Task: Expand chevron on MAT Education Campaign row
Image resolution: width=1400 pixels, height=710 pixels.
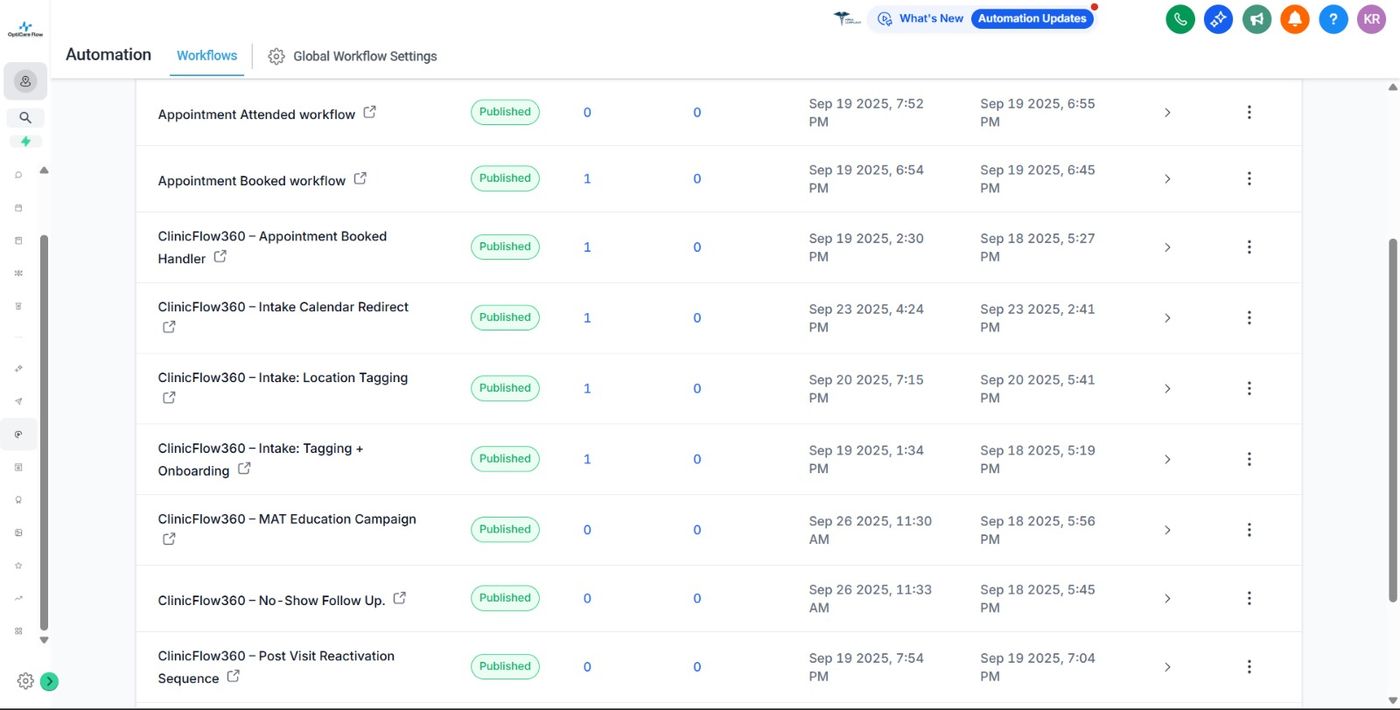Action: pyautogui.click(x=1167, y=530)
